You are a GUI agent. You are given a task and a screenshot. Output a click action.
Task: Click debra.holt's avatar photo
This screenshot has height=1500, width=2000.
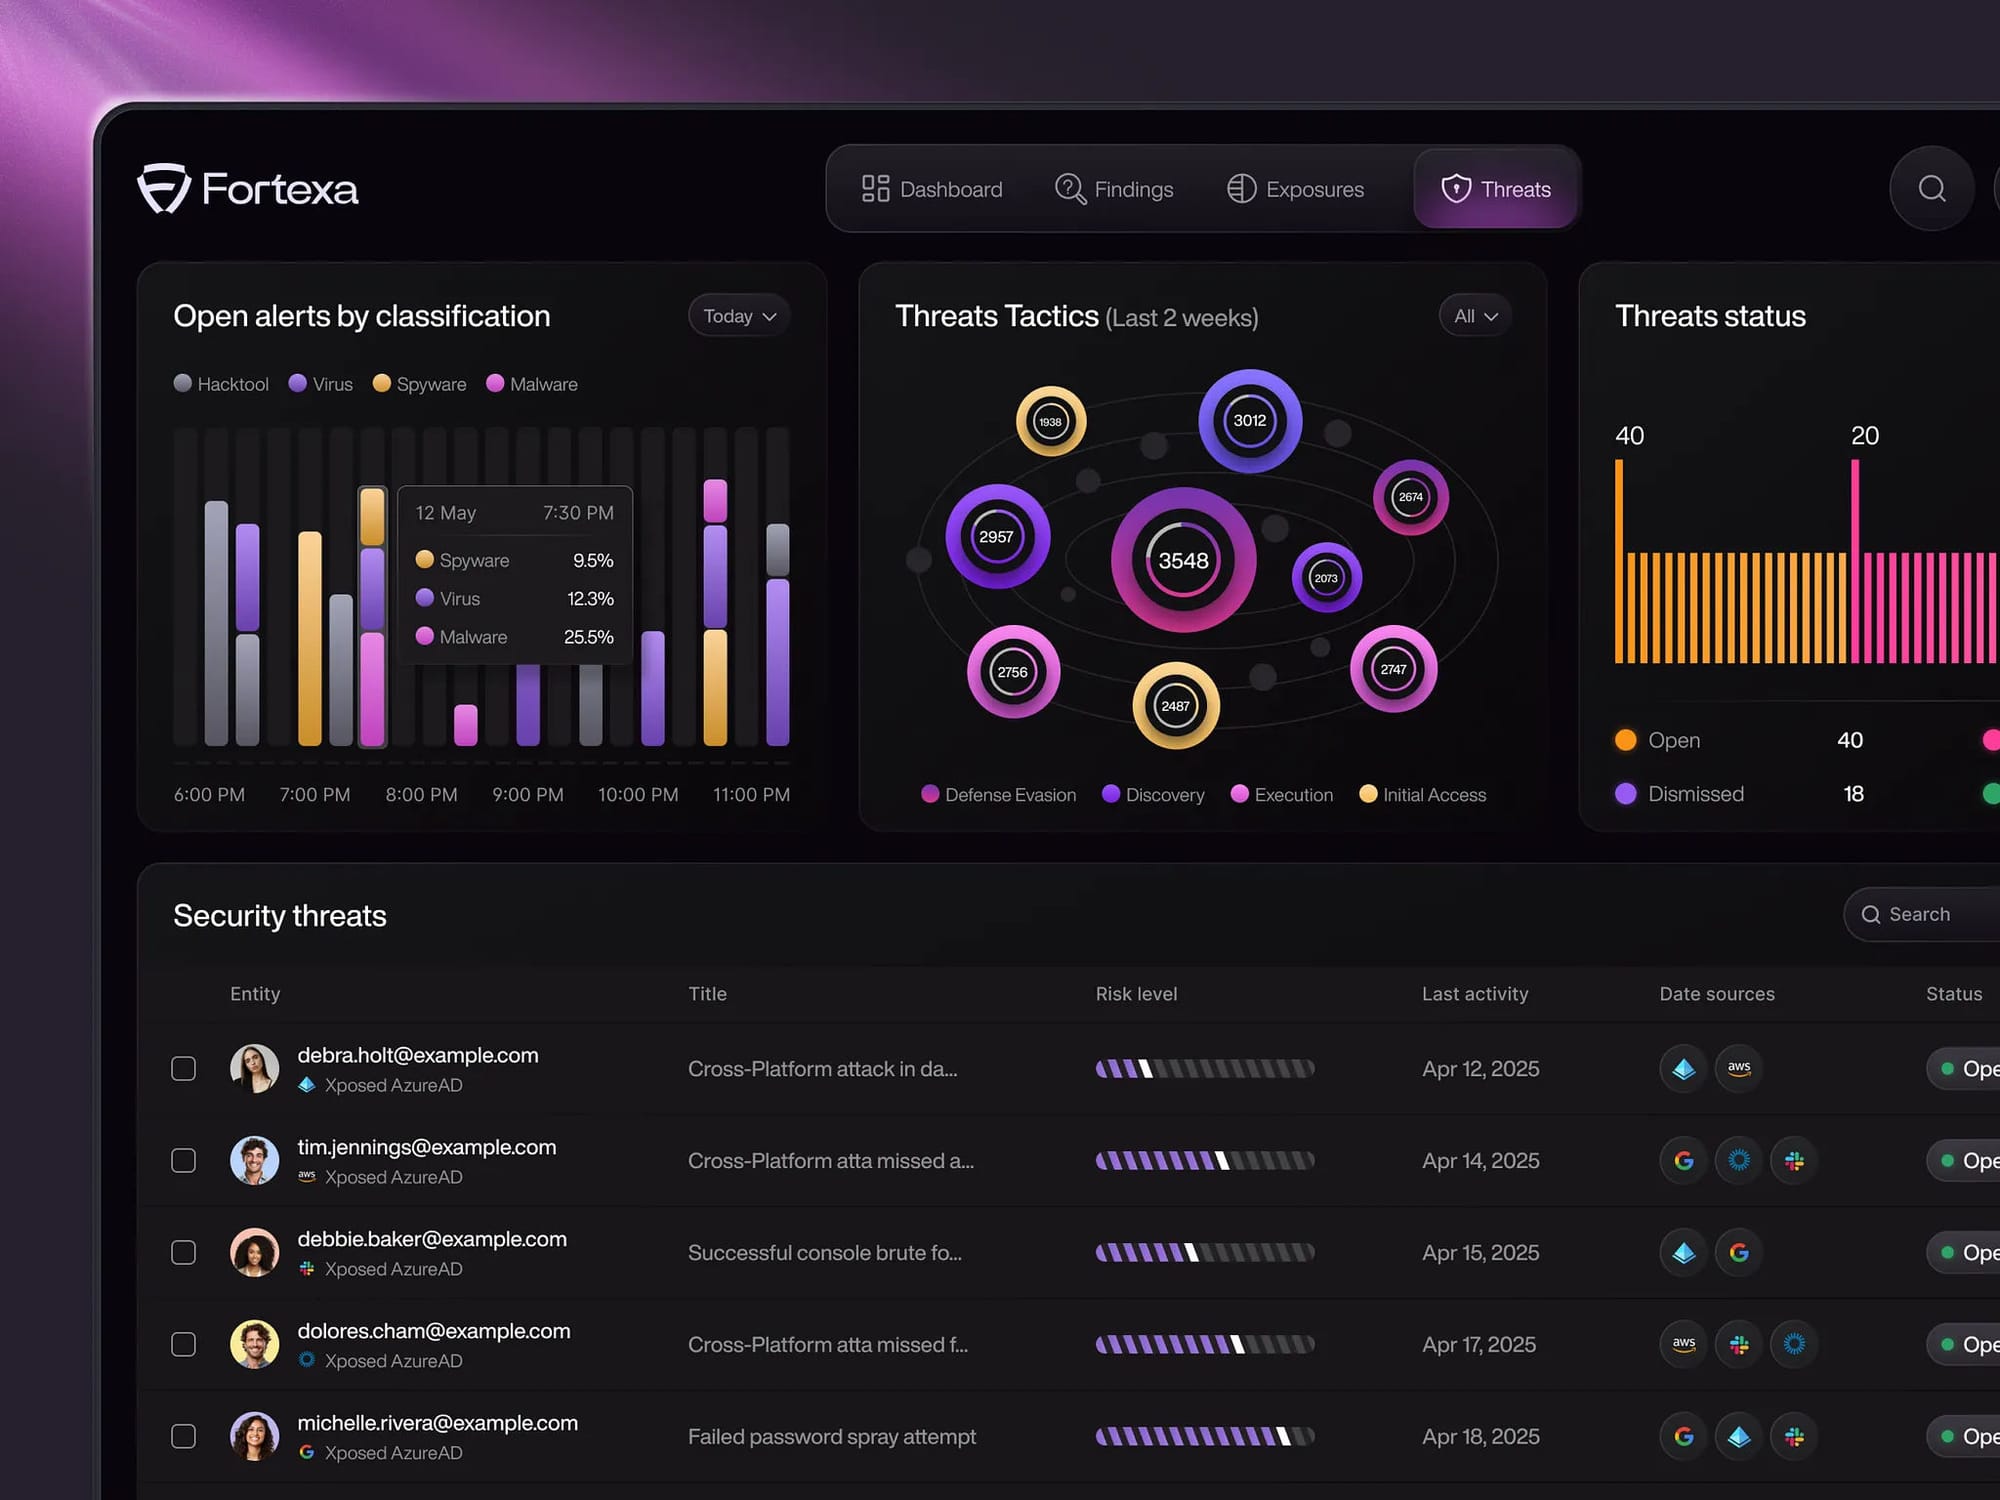(254, 1068)
